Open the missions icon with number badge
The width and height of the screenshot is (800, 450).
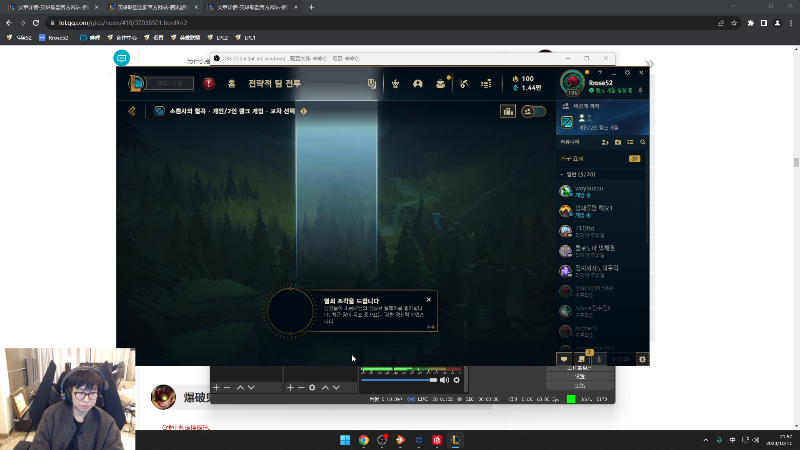pos(582,359)
